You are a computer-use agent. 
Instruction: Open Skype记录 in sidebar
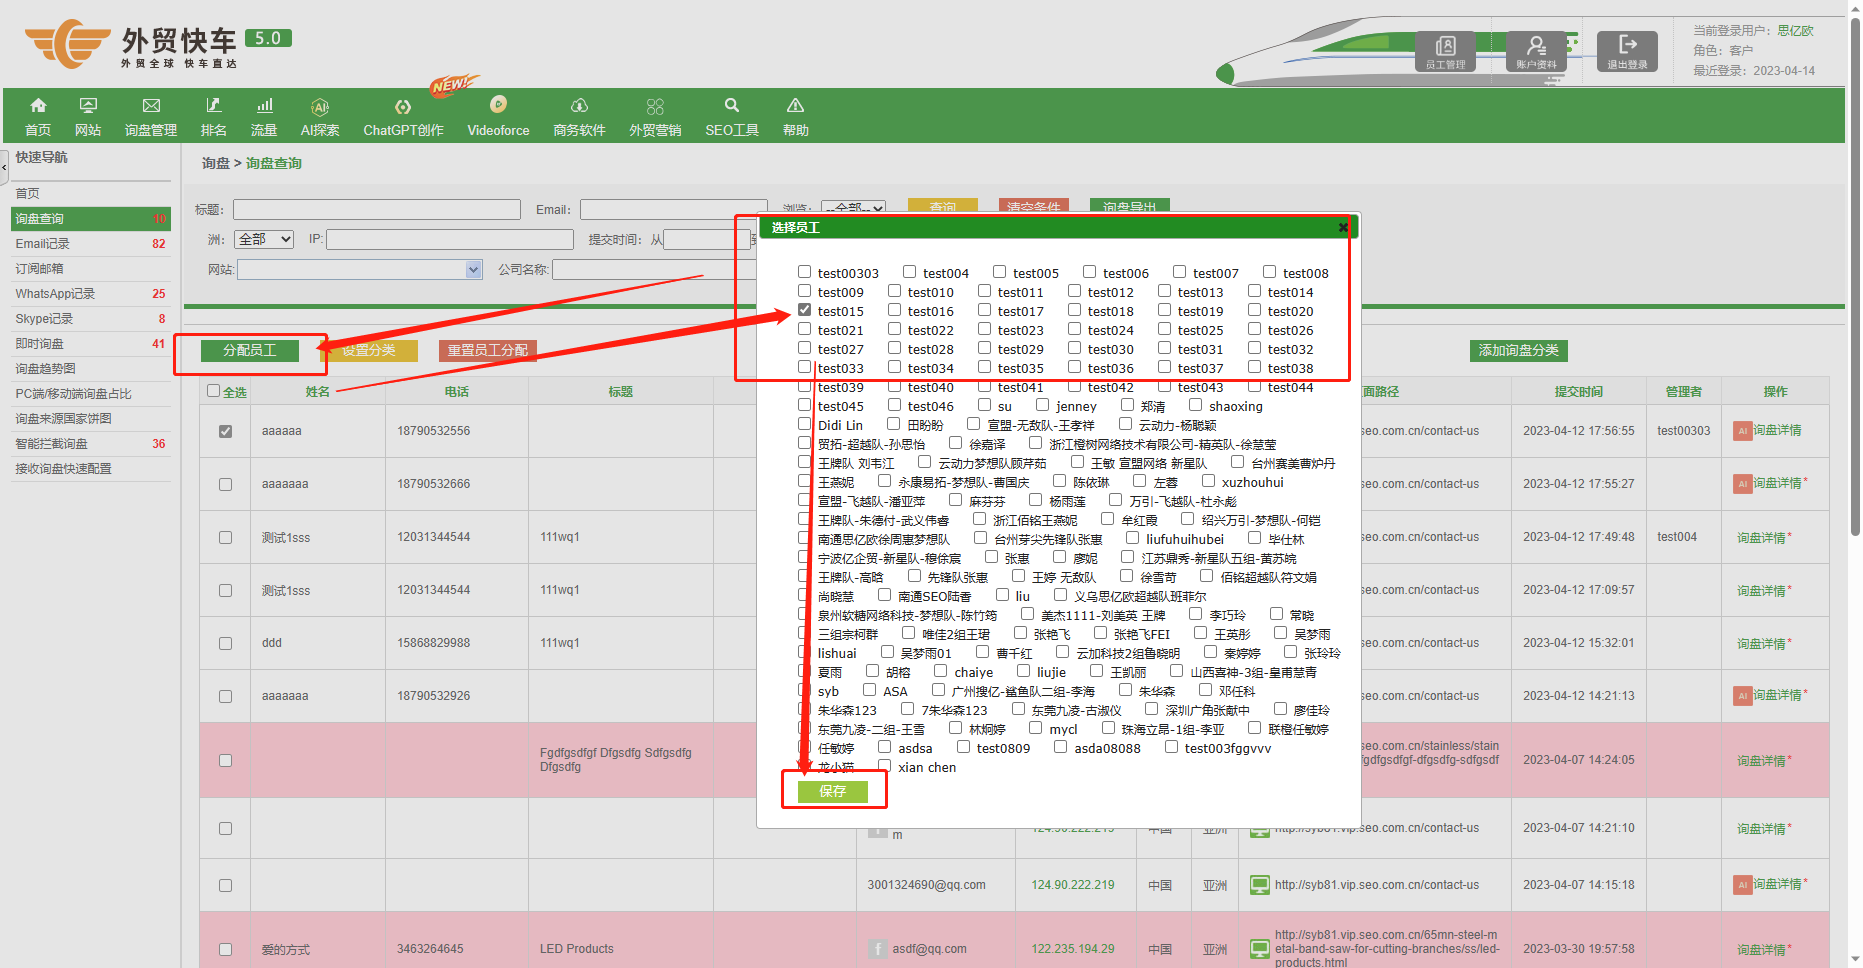pyautogui.click(x=91, y=319)
